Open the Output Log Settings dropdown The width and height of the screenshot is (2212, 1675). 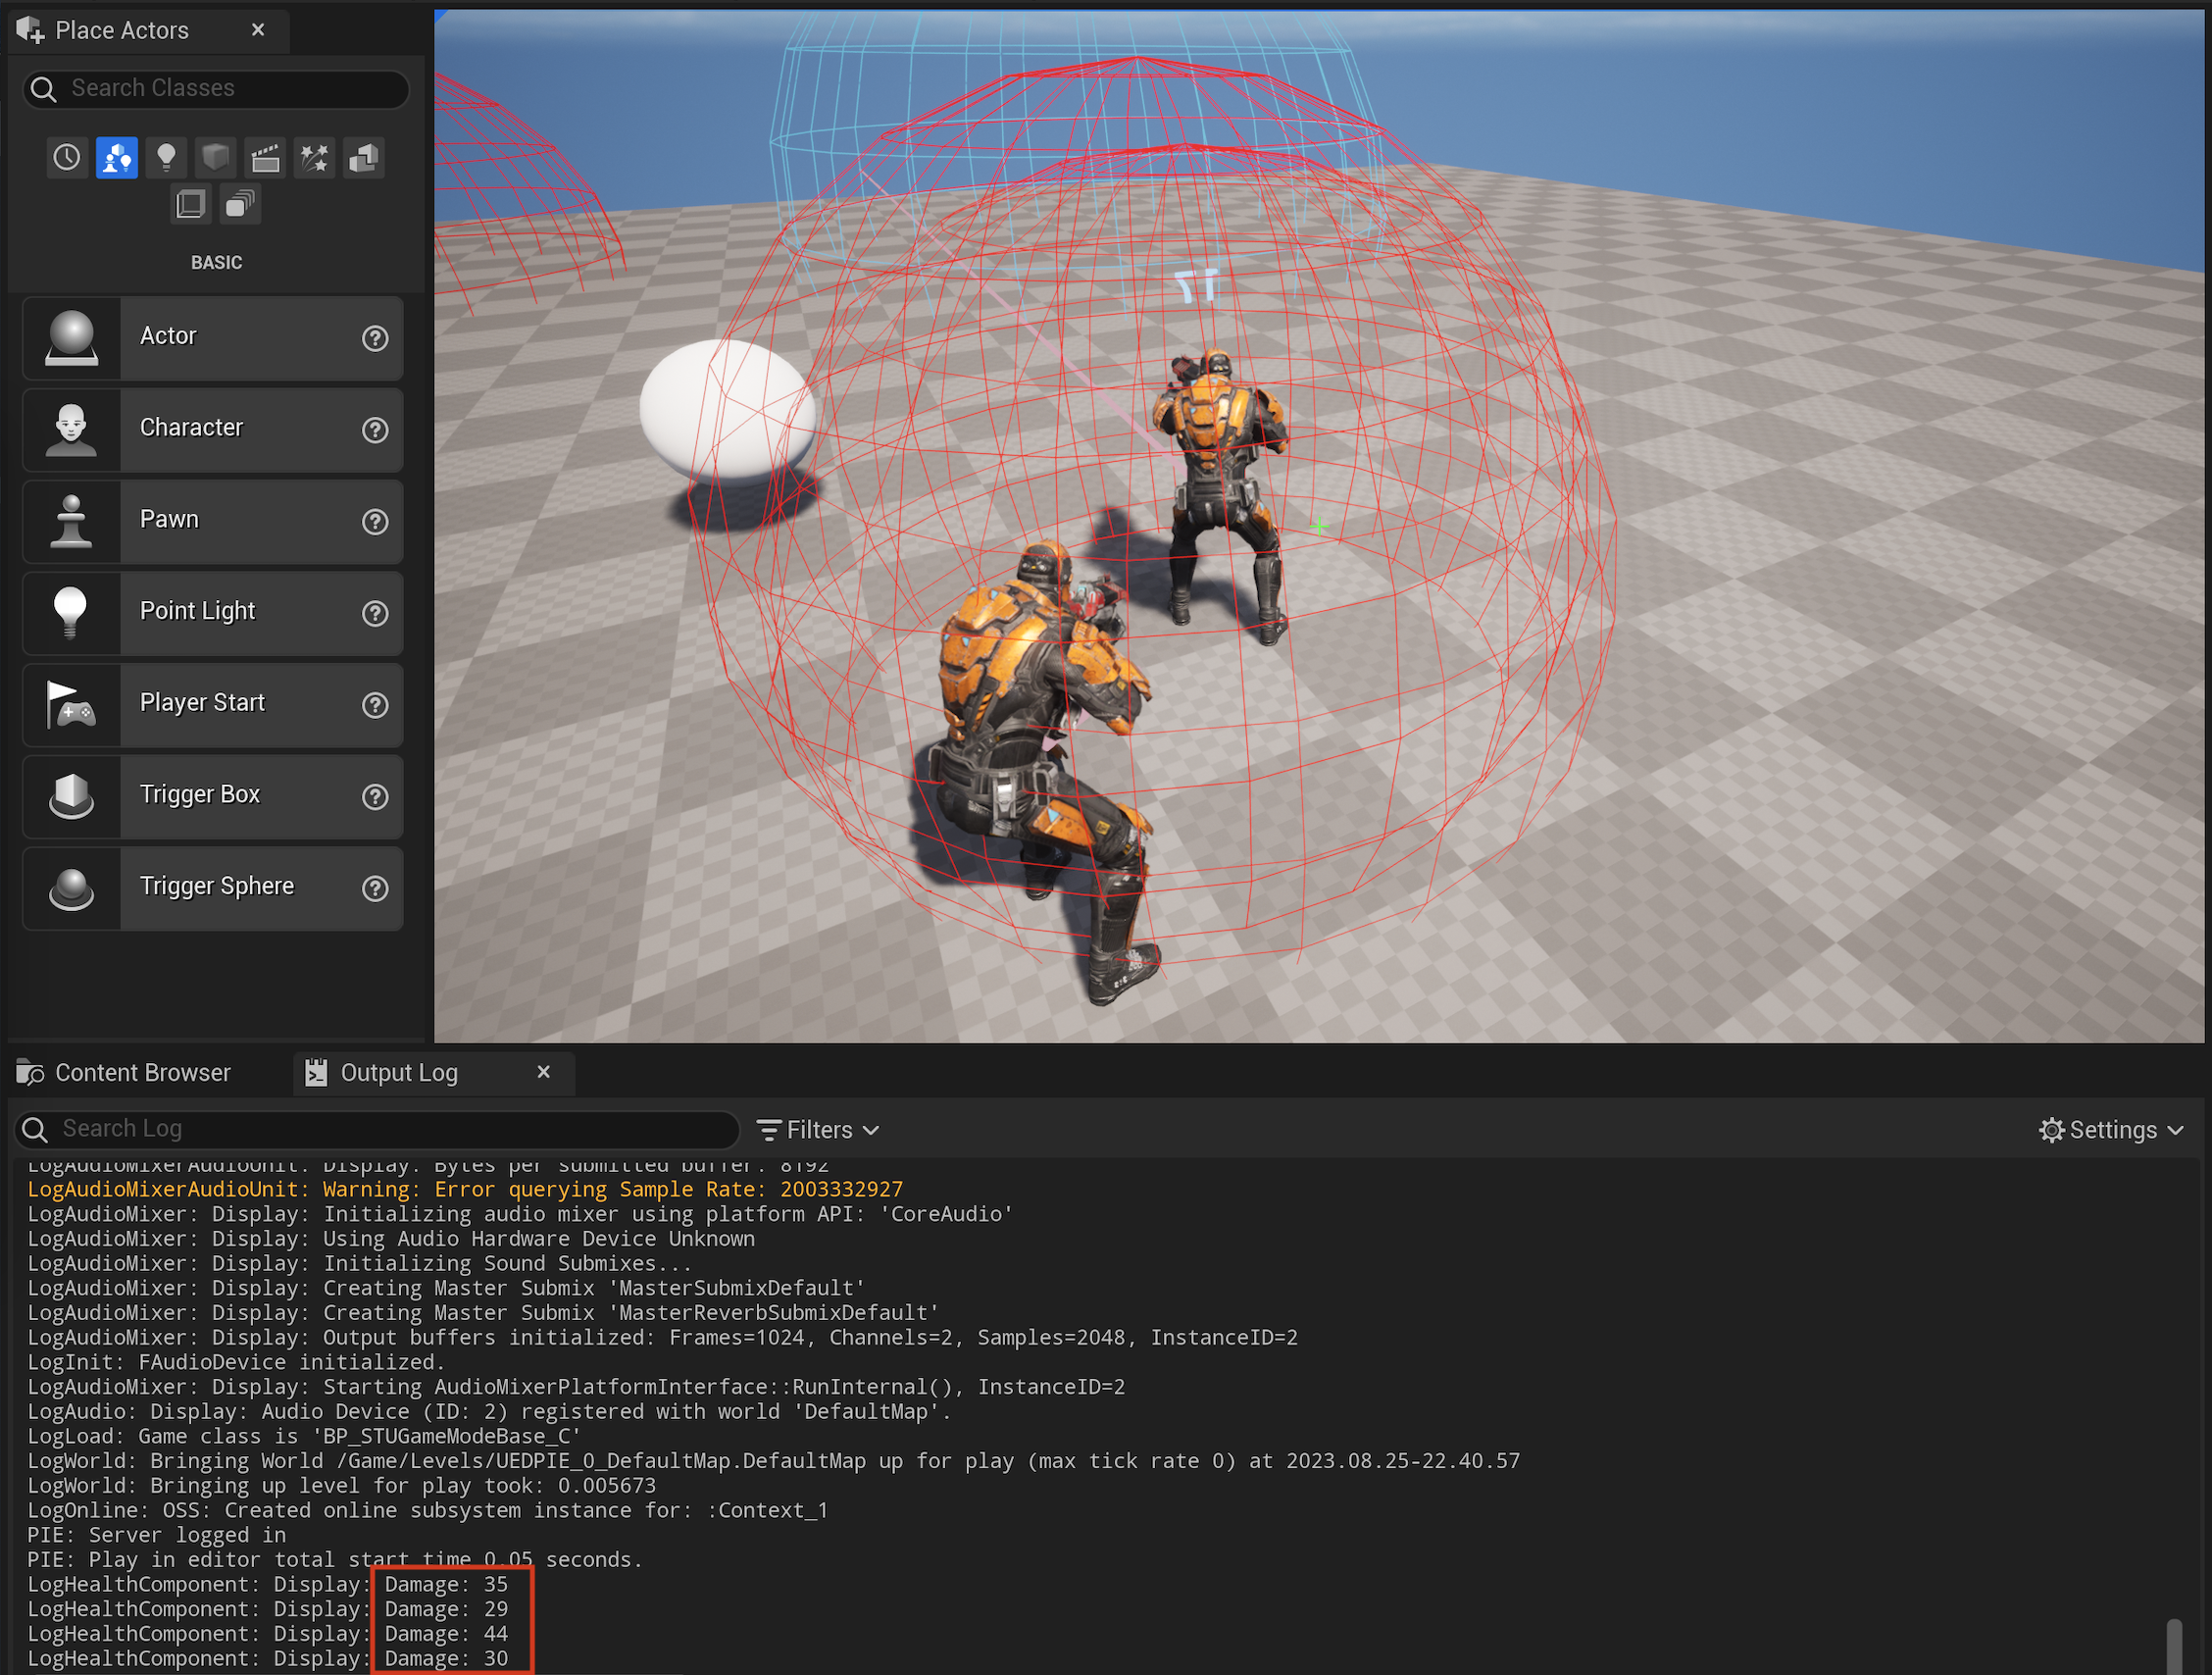(2111, 1130)
